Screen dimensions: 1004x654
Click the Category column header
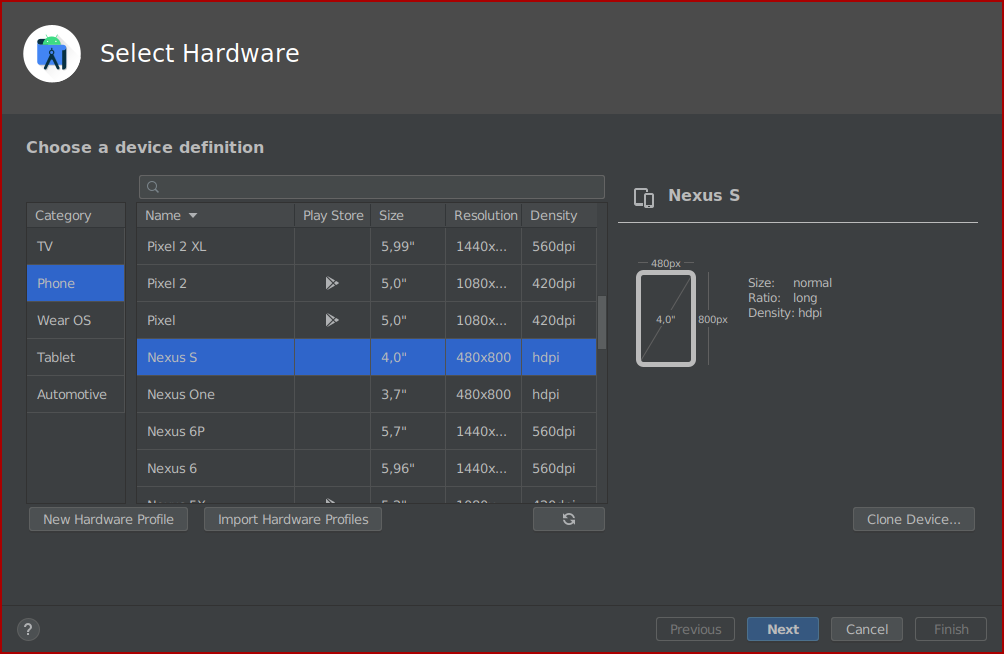(x=76, y=215)
